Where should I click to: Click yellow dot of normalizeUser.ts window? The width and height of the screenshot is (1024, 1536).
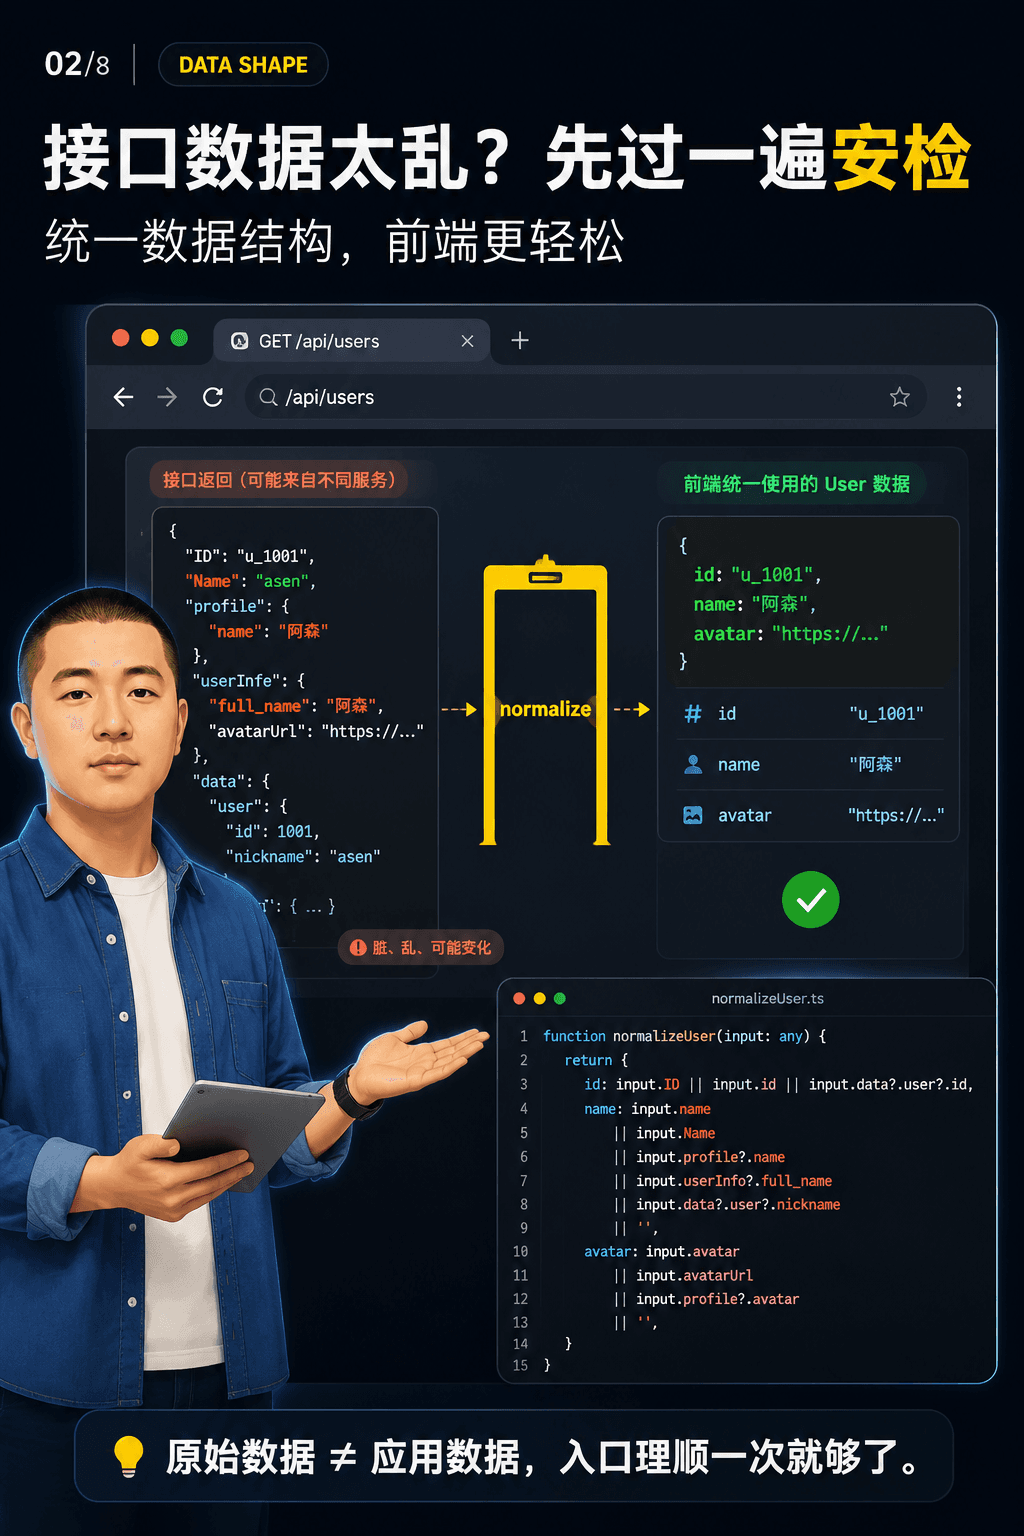pos(540,998)
